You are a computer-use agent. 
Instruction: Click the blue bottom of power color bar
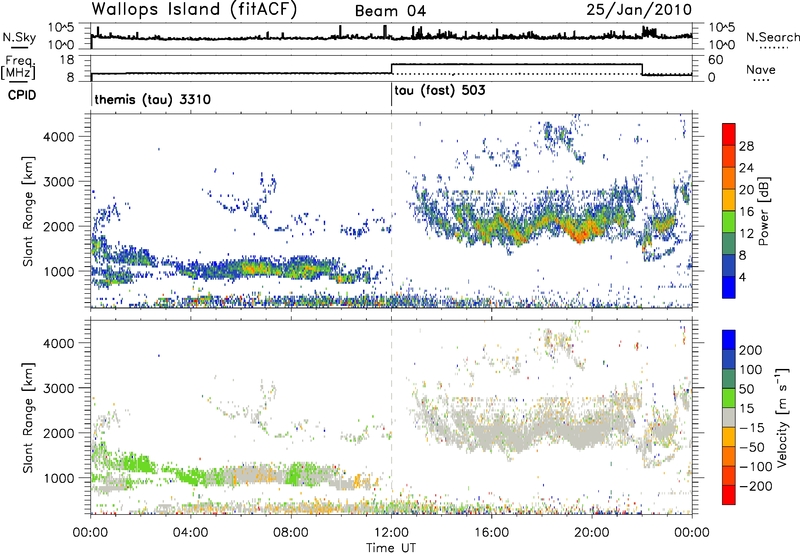point(729,287)
